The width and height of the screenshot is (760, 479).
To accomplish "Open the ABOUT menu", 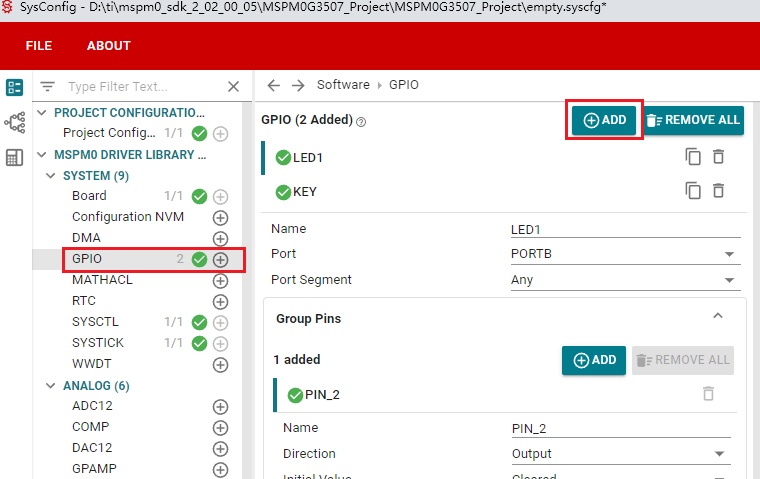I will (108, 45).
